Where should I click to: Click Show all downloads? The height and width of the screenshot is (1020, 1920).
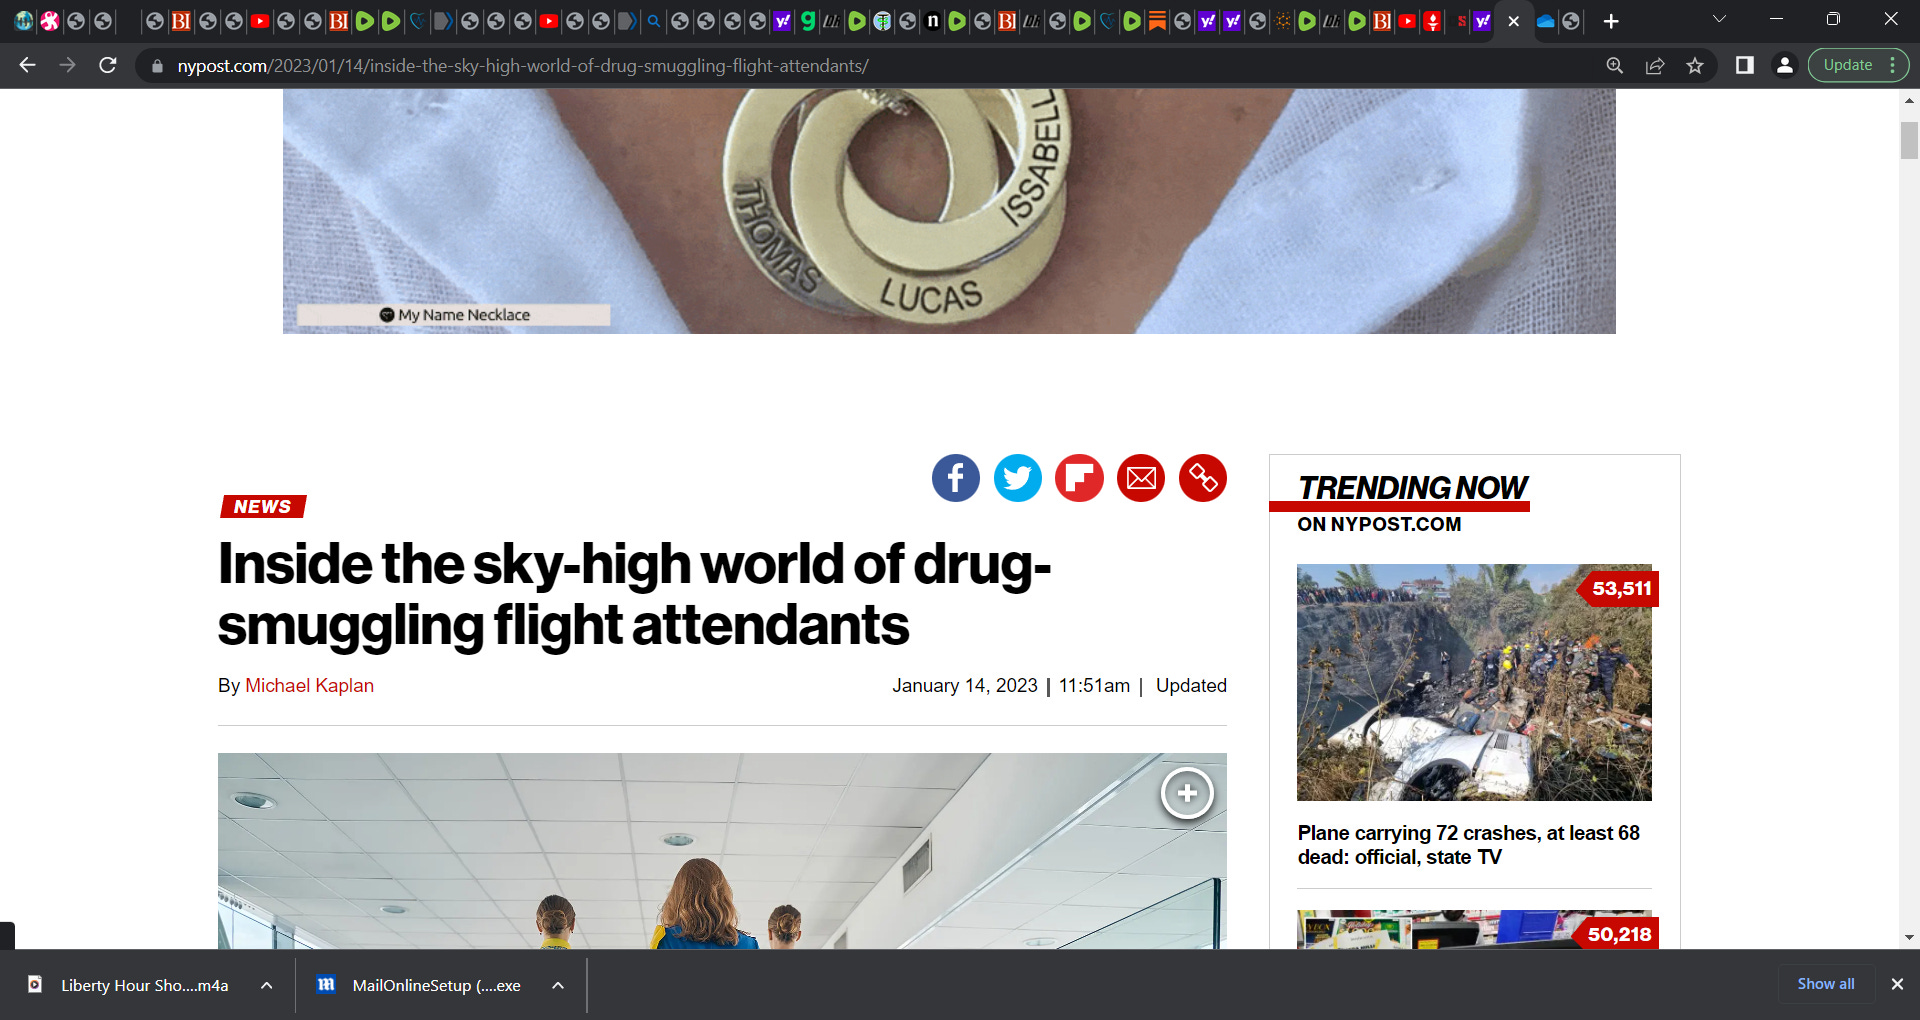click(1826, 984)
